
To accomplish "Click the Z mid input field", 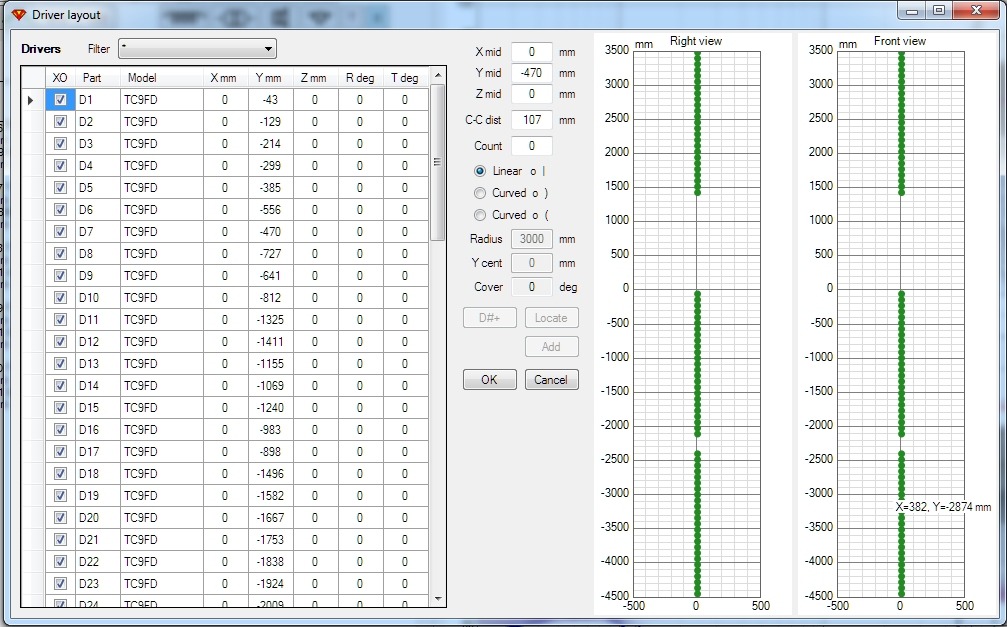I will point(532,94).
